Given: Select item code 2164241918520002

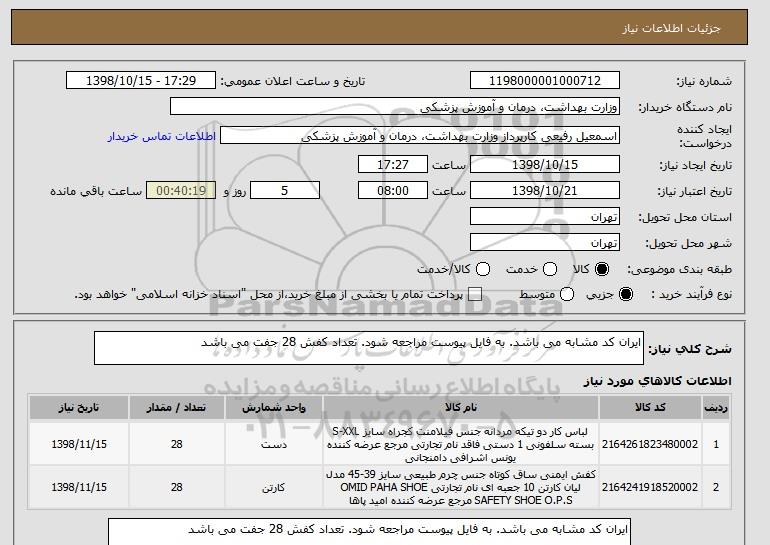Looking at the screenshot, I should click(650, 487).
